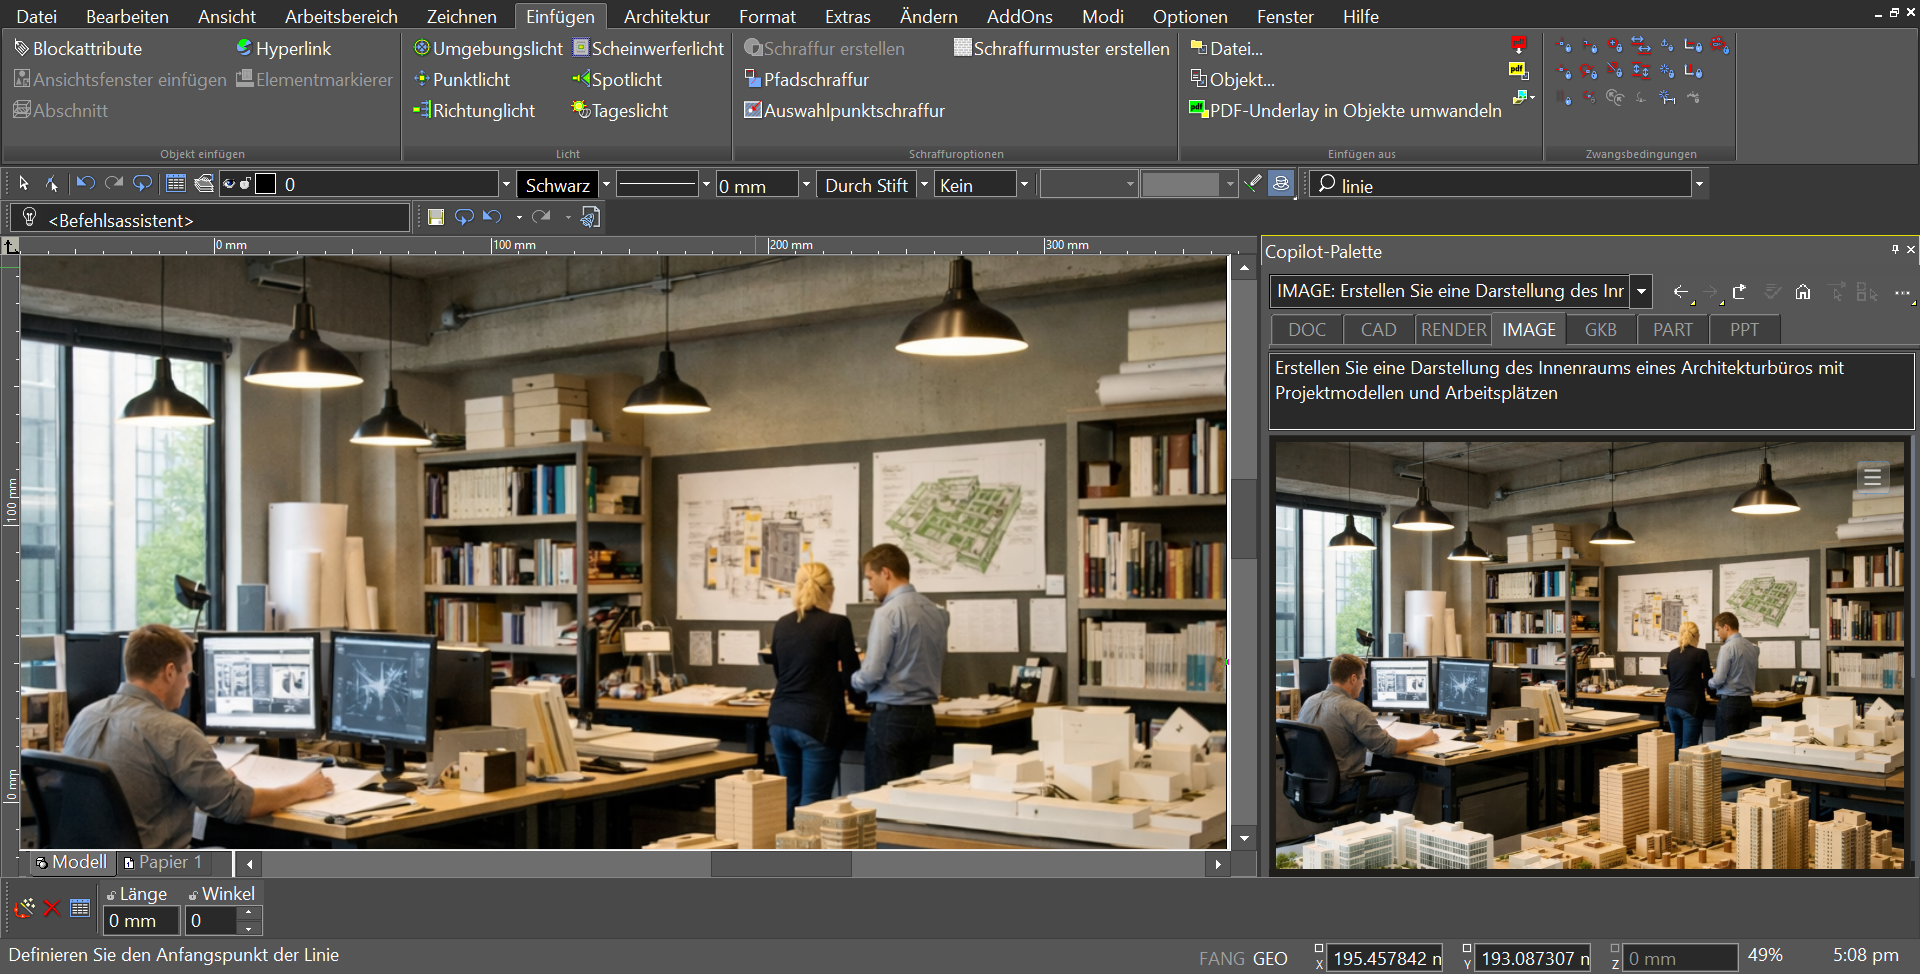Click the Länge input field
Image resolution: width=1920 pixels, height=974 pixels.
[141, 920]
